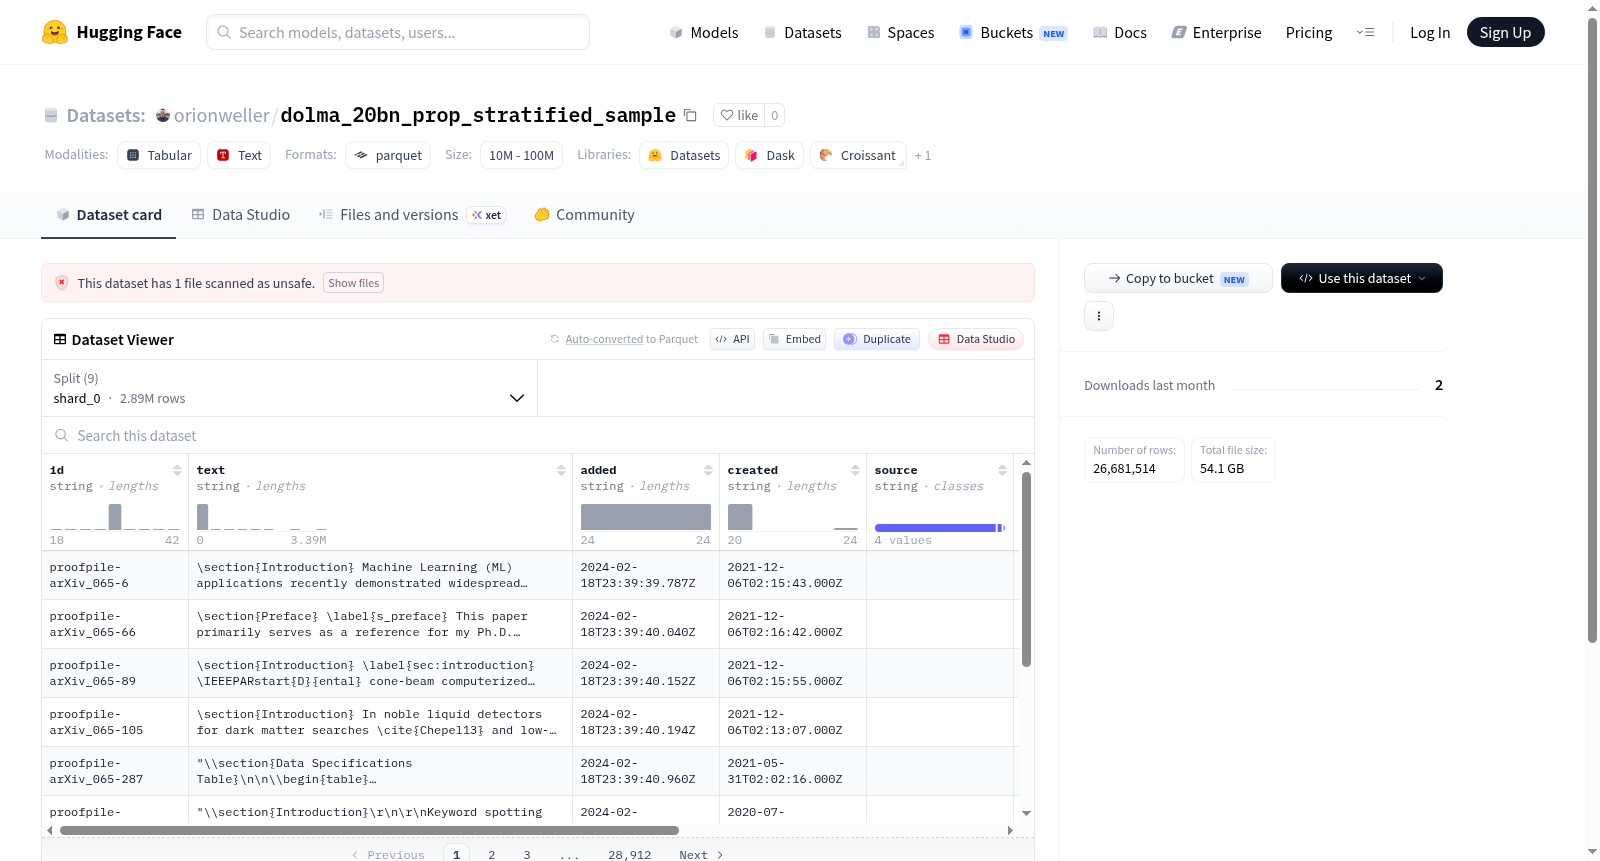
Task: Copy dataset name with the copy icon
Action: [690, 115]
